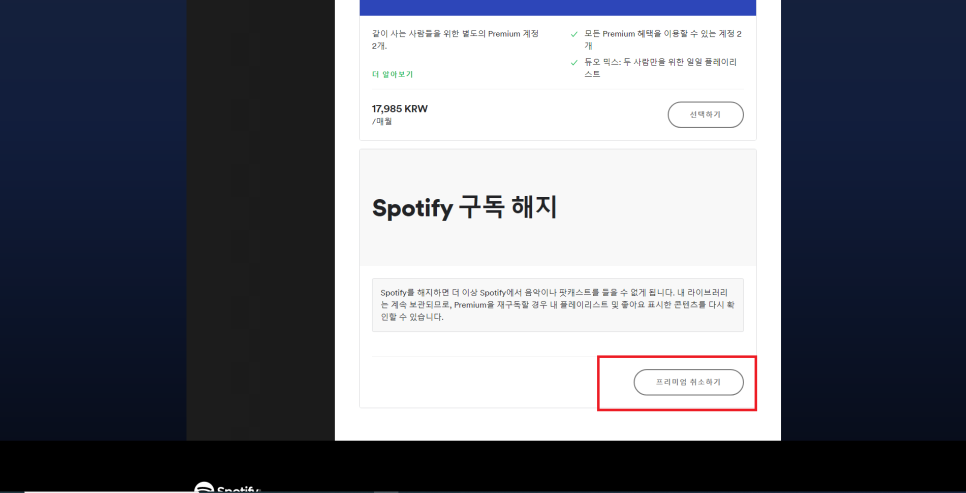Click the Spotify 구독 해지 heading
Image resolution: width=966 pixels, height=493 pixels.
tap(465, 208)
